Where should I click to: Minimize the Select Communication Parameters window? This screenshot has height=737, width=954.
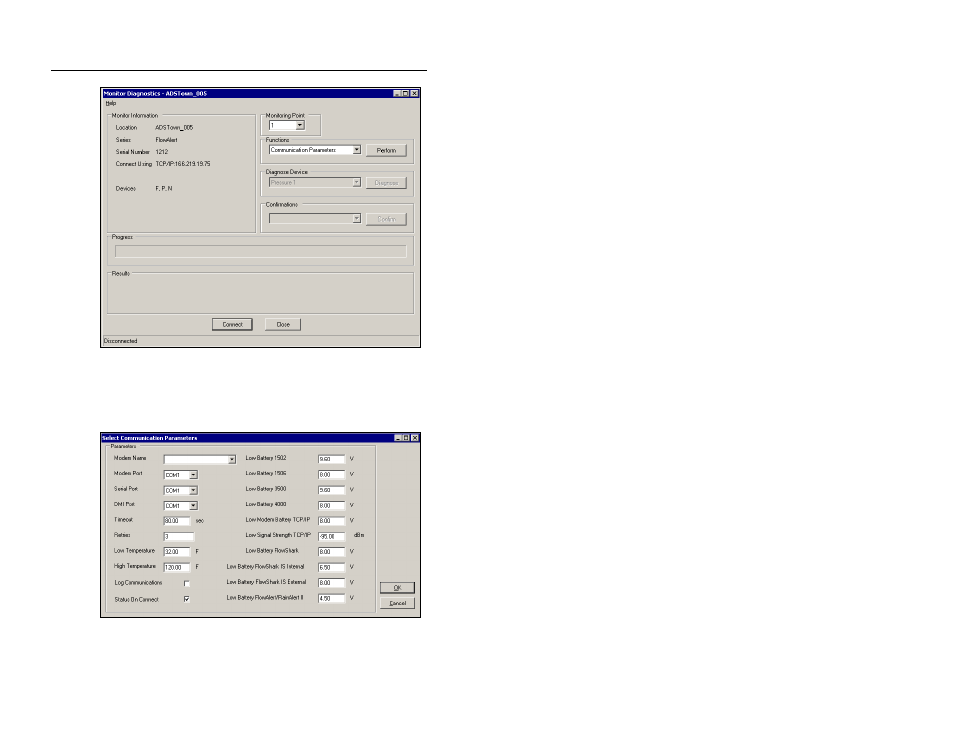(398, 438)
